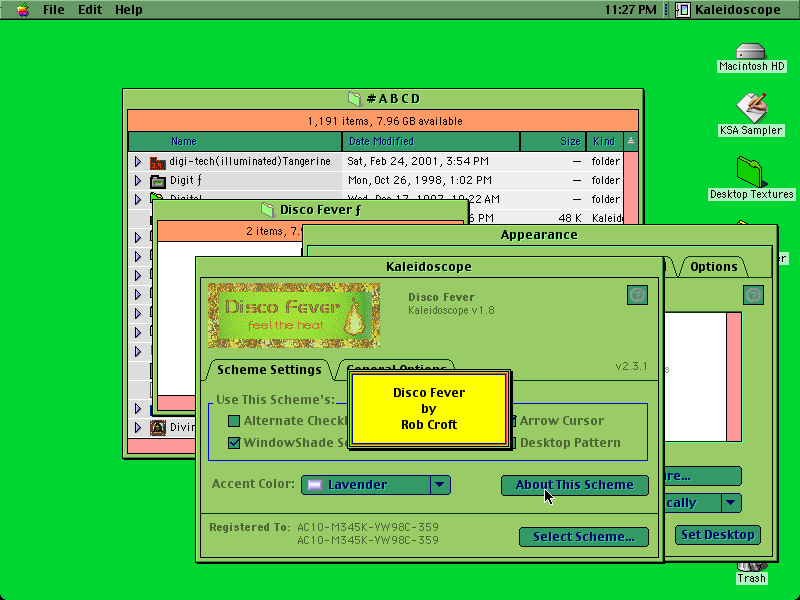Expand the Divin folder row
800x600 pixels.
(x=138, y=427)
